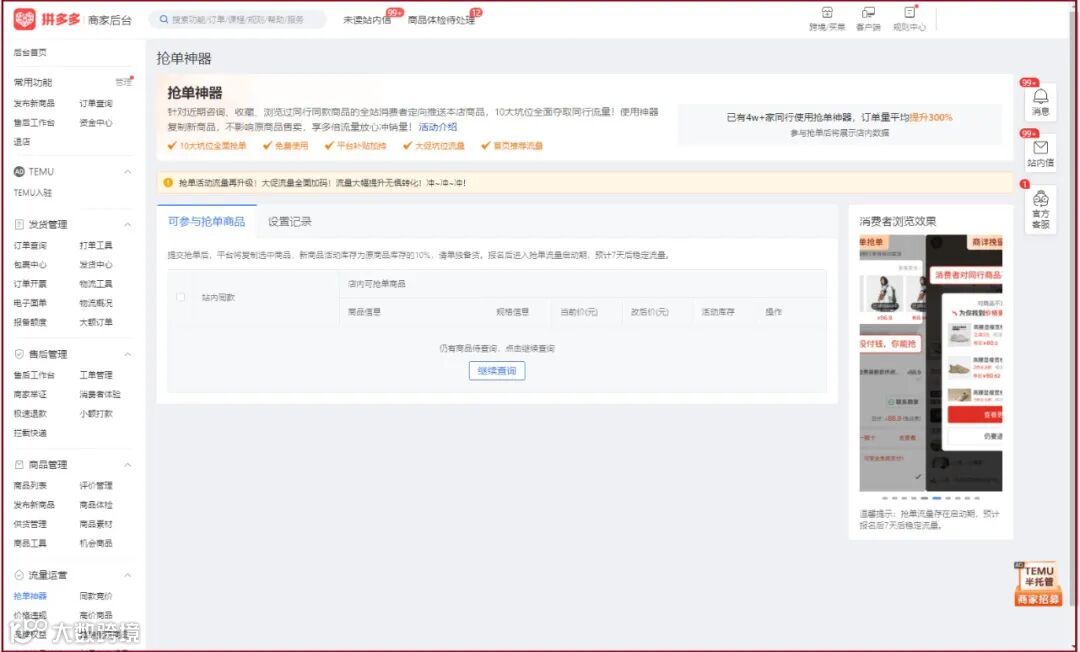Click the search input field
The image size is (1080, 652).
click(238, 19)
